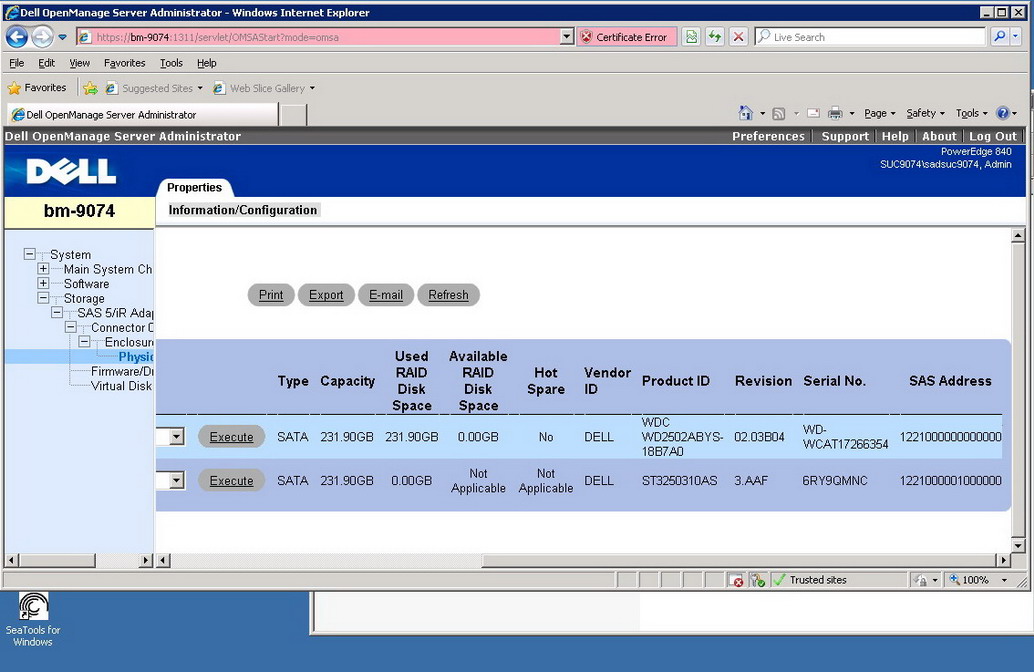1034x672 pixels.
Task: Open the File menu
Action: click(x=16, y=63)
